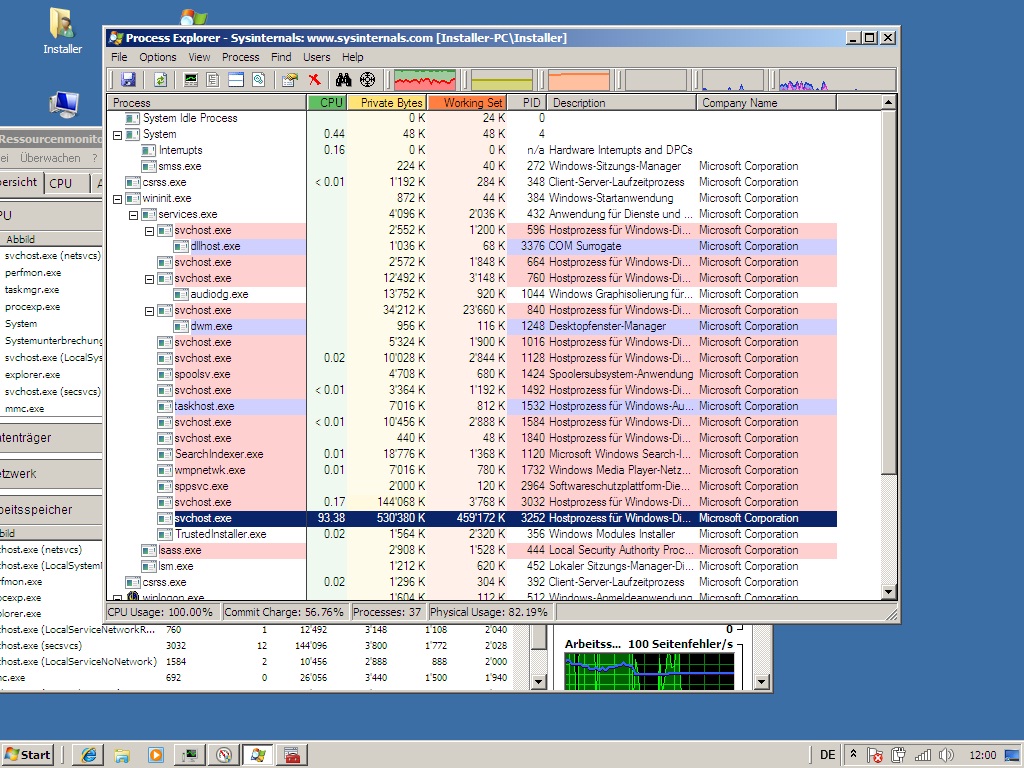Select the TrustedInstaller.exe process row
This screenshot has height=768, width=1024.
point(472,534)
